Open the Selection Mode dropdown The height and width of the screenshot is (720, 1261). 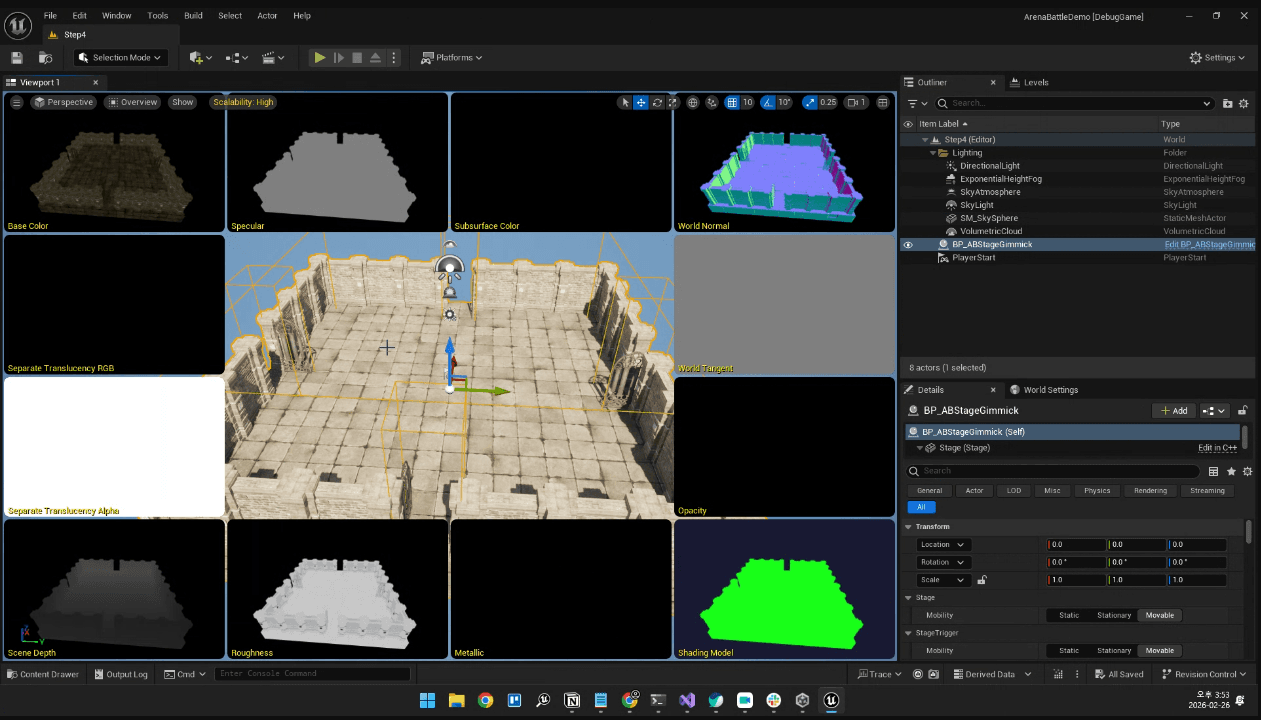120,58
